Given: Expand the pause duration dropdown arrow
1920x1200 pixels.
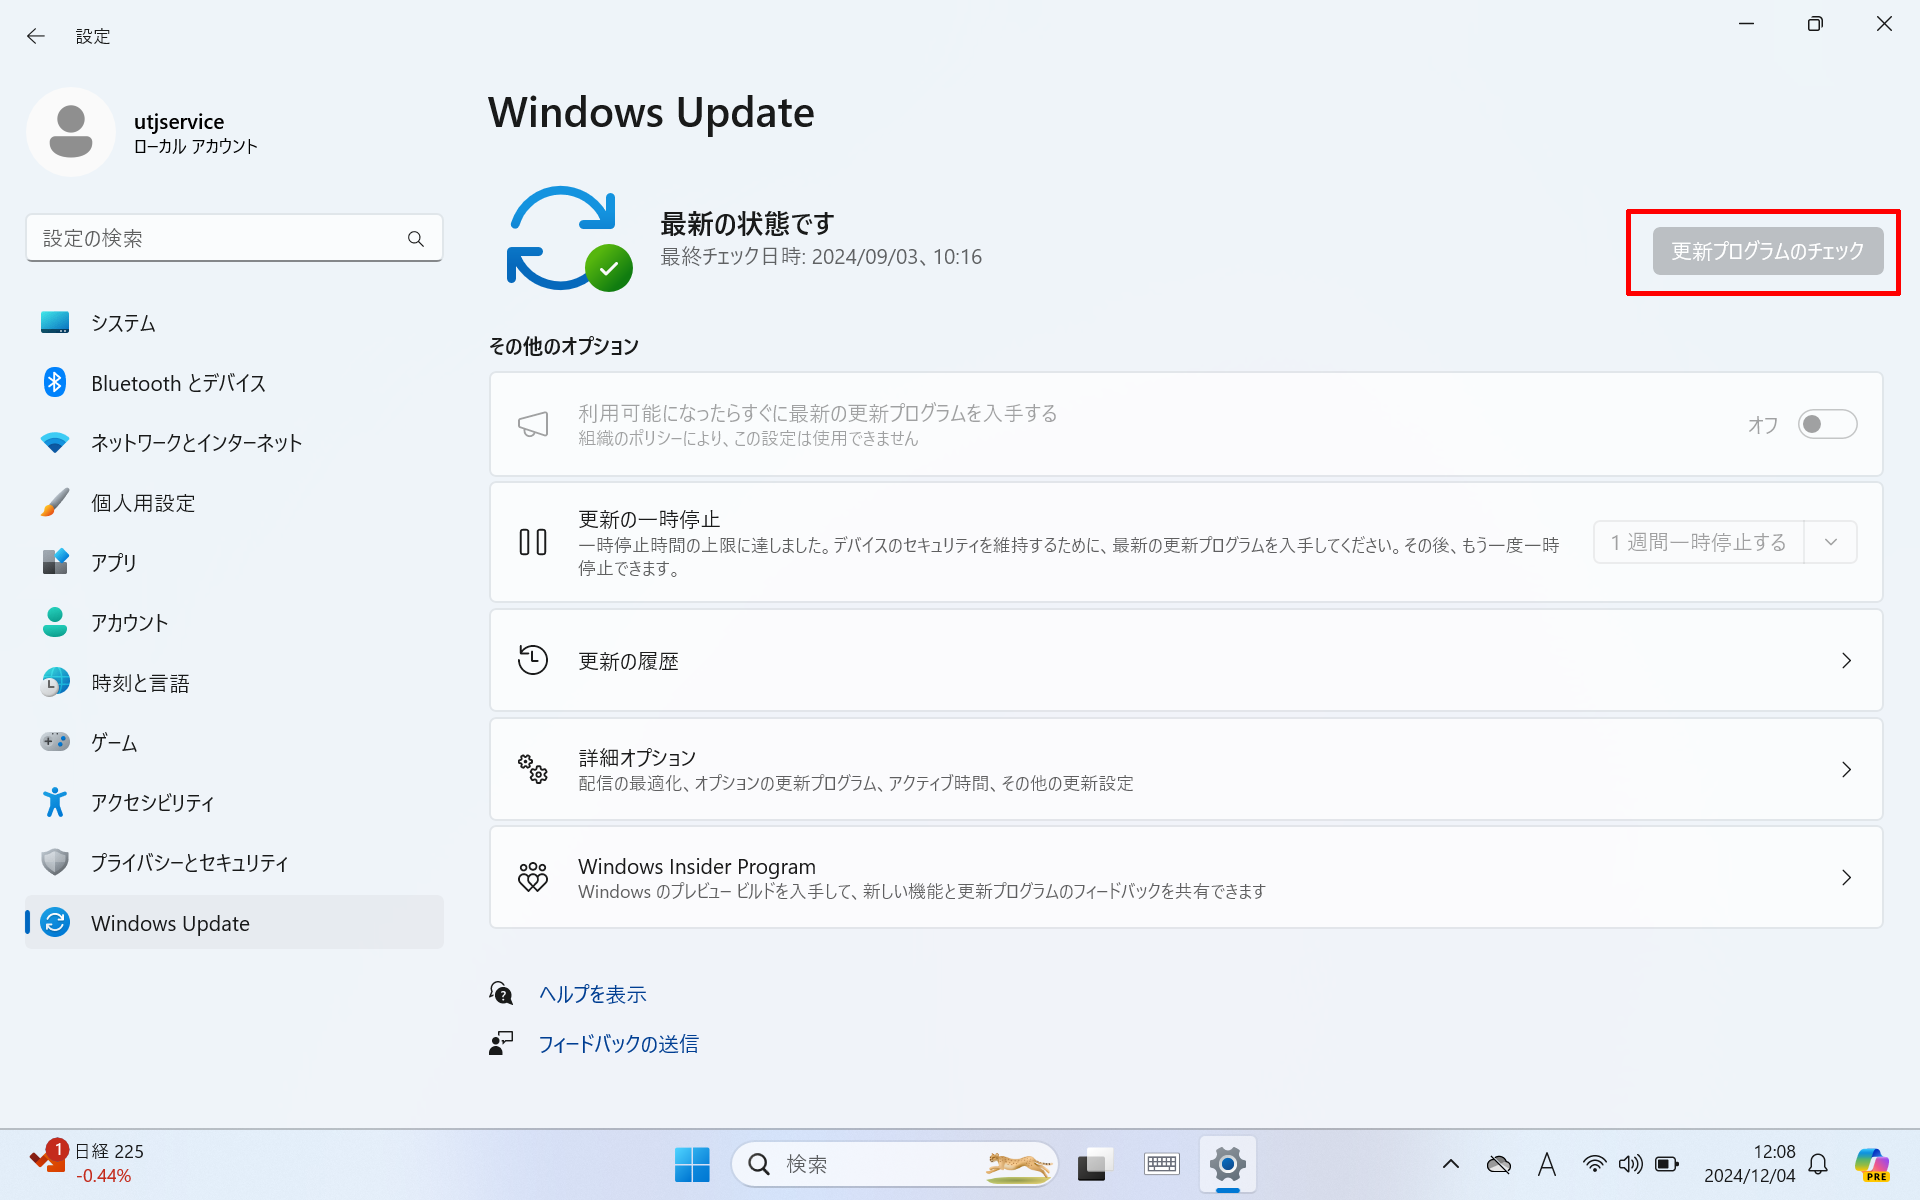Looking at the screenshot, I should pyautogui.click(x=1831, y=542).
